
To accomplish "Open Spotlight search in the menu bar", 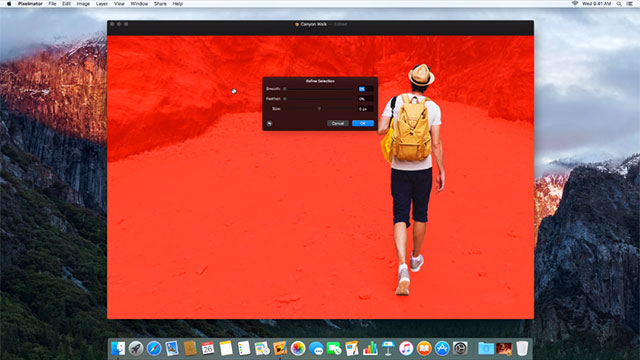I will 619,4.
